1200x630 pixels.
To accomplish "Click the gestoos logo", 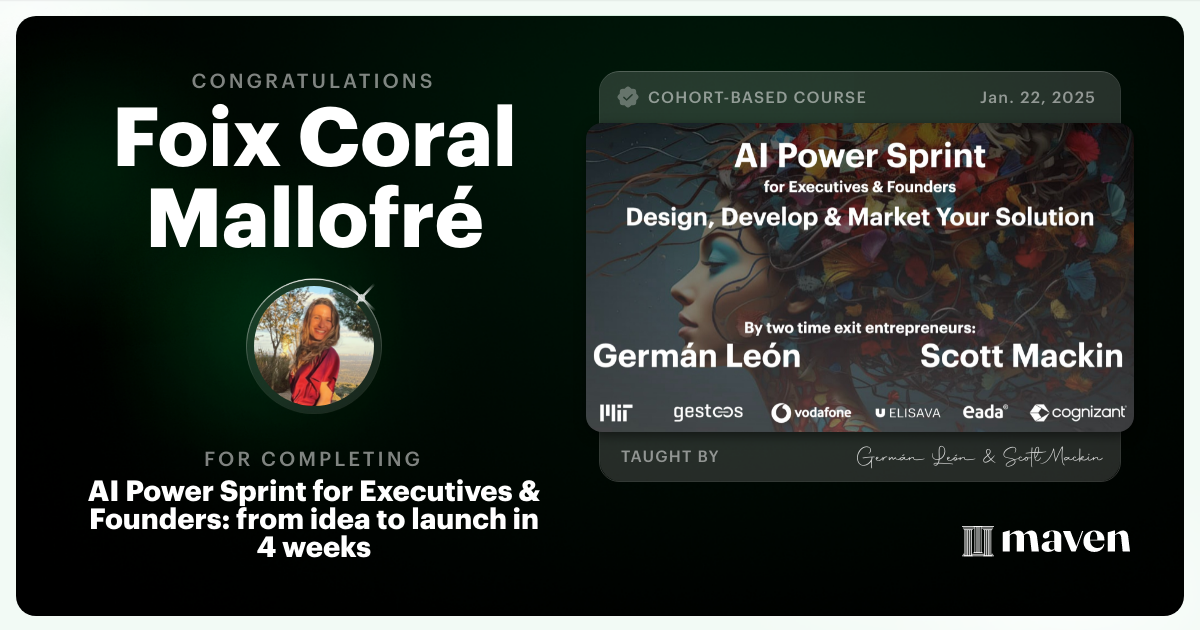I will (707, 412).
